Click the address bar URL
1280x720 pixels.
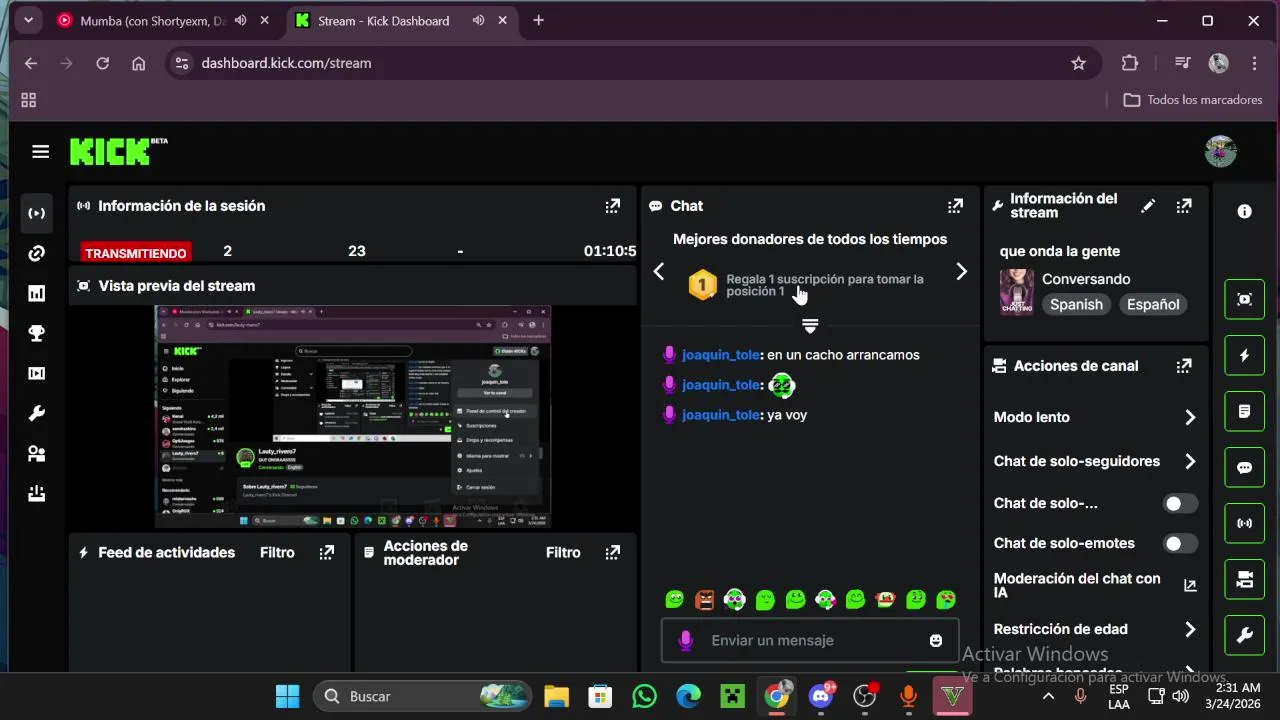[x=286, y=63]
